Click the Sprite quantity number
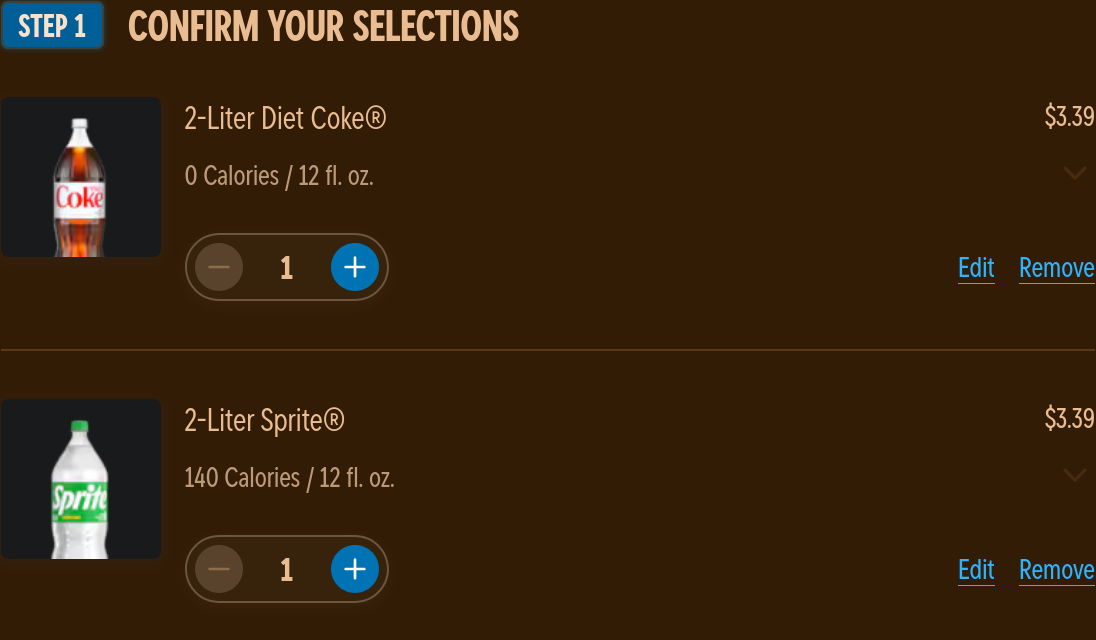 (287, 569)
